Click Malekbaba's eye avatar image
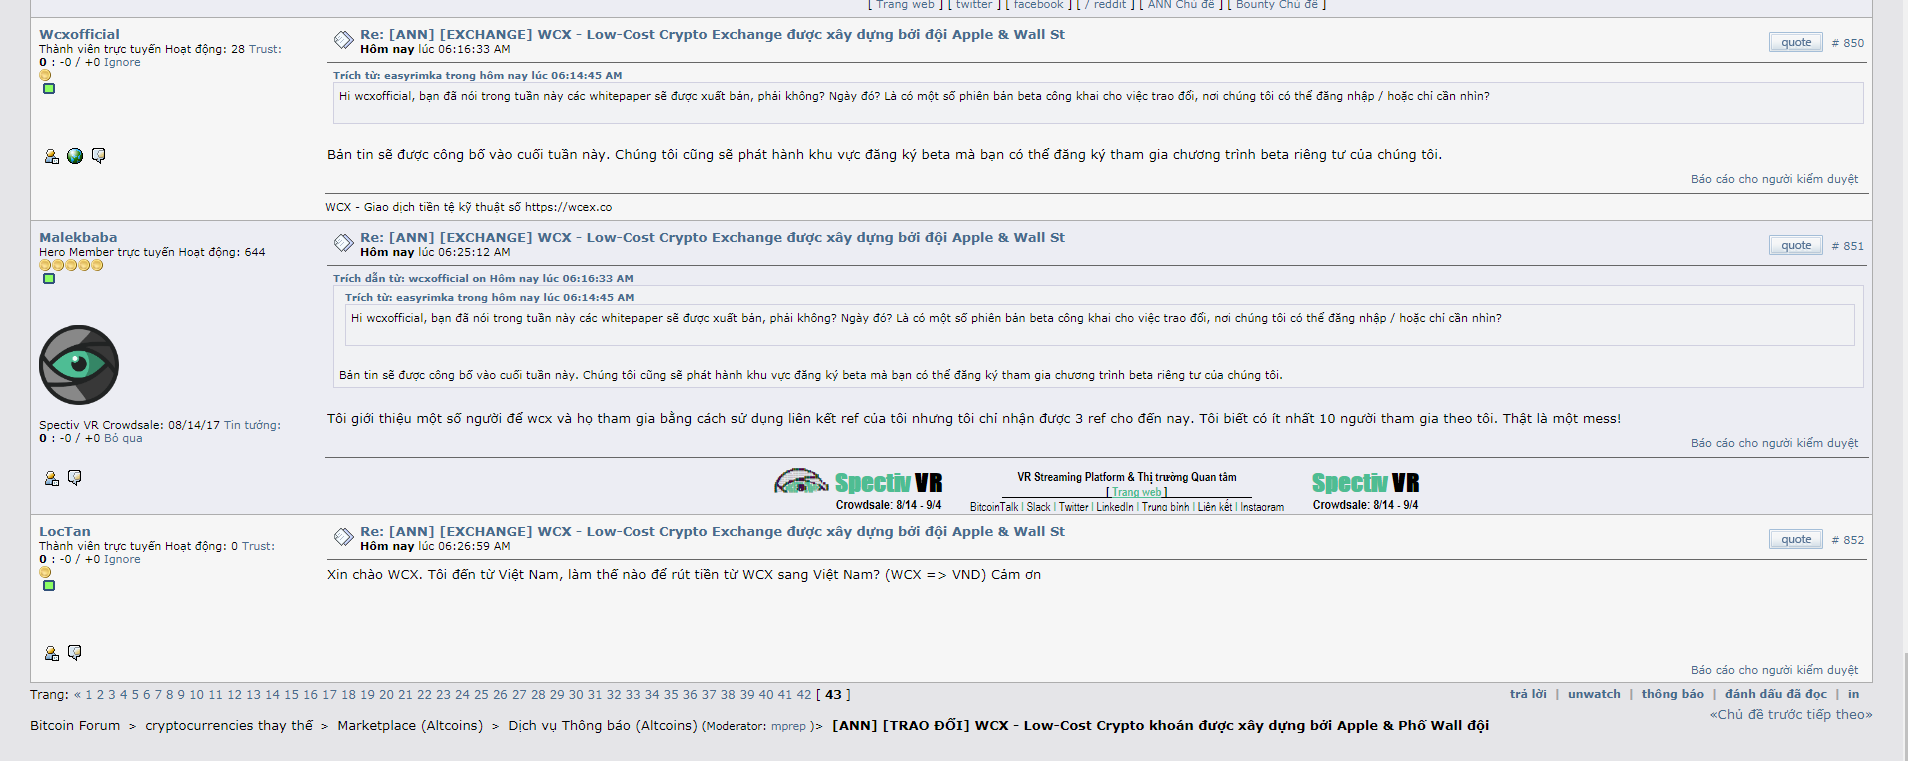The image size is (1908, 761). click(79, 365)
